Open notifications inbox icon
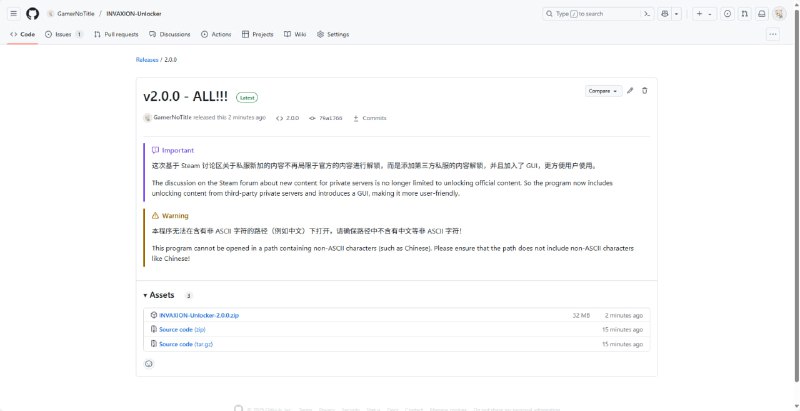The height and width of the screenshot is (411, 800). pos(762,14)
